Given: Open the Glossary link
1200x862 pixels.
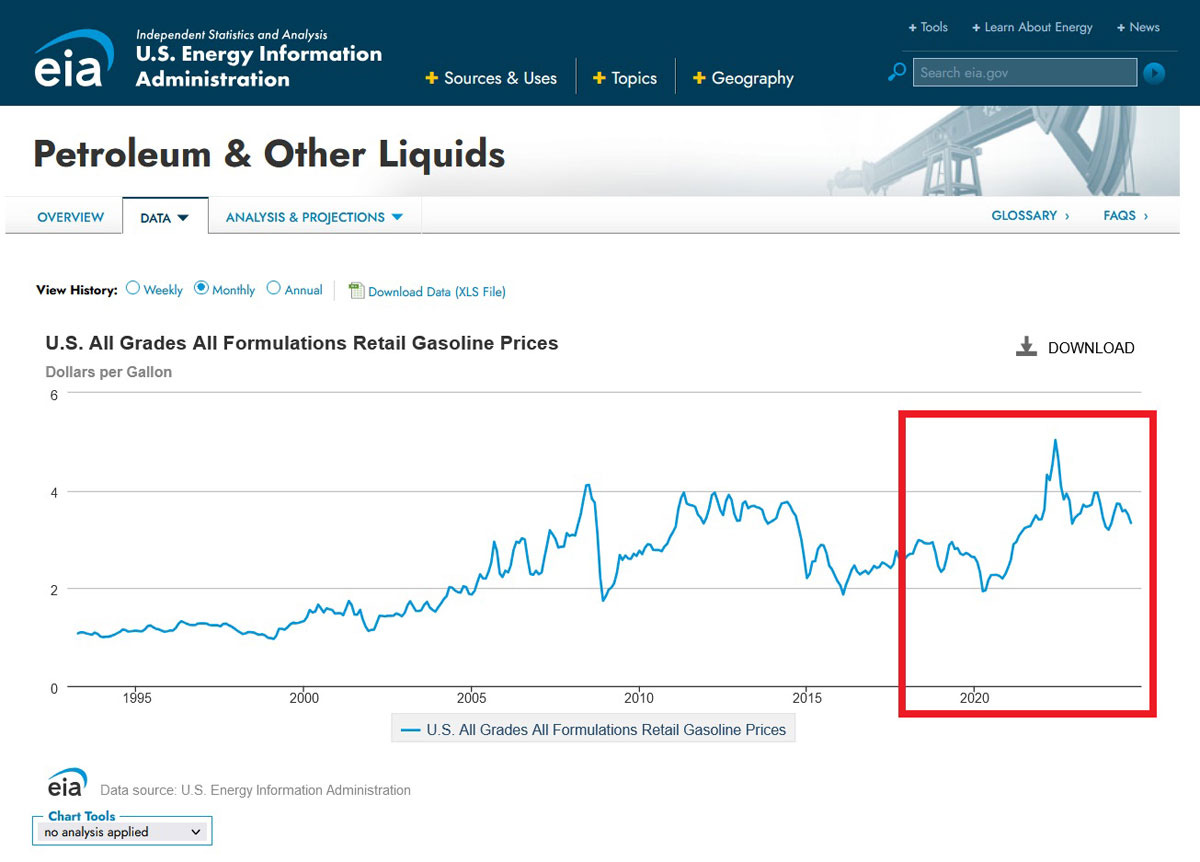Looking at the screenshot, I should (1030, 215).
